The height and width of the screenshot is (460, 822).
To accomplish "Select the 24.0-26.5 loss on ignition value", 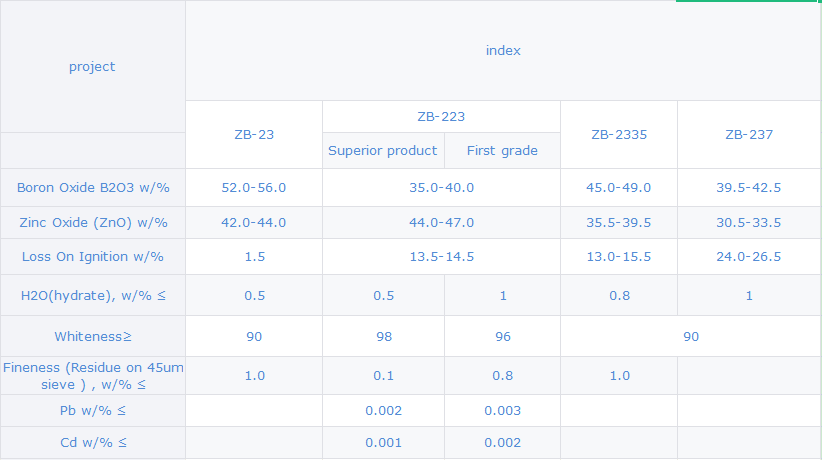I will [749, 257].
